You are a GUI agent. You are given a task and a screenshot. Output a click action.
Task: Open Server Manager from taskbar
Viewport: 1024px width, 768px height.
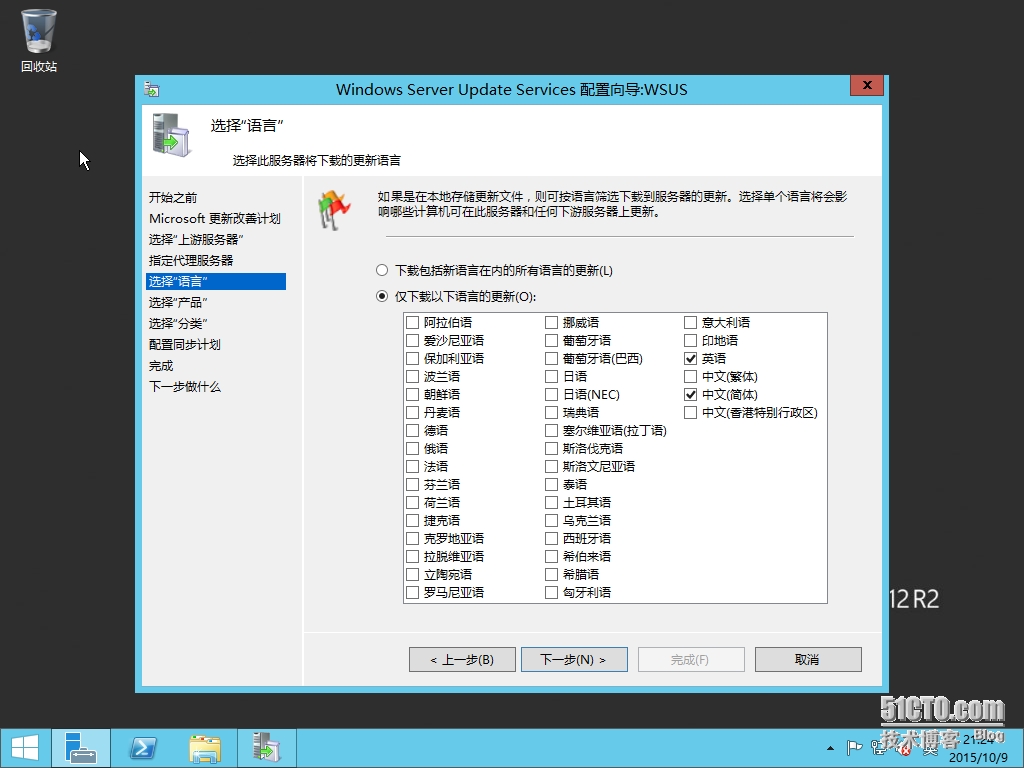coord(81,748)
